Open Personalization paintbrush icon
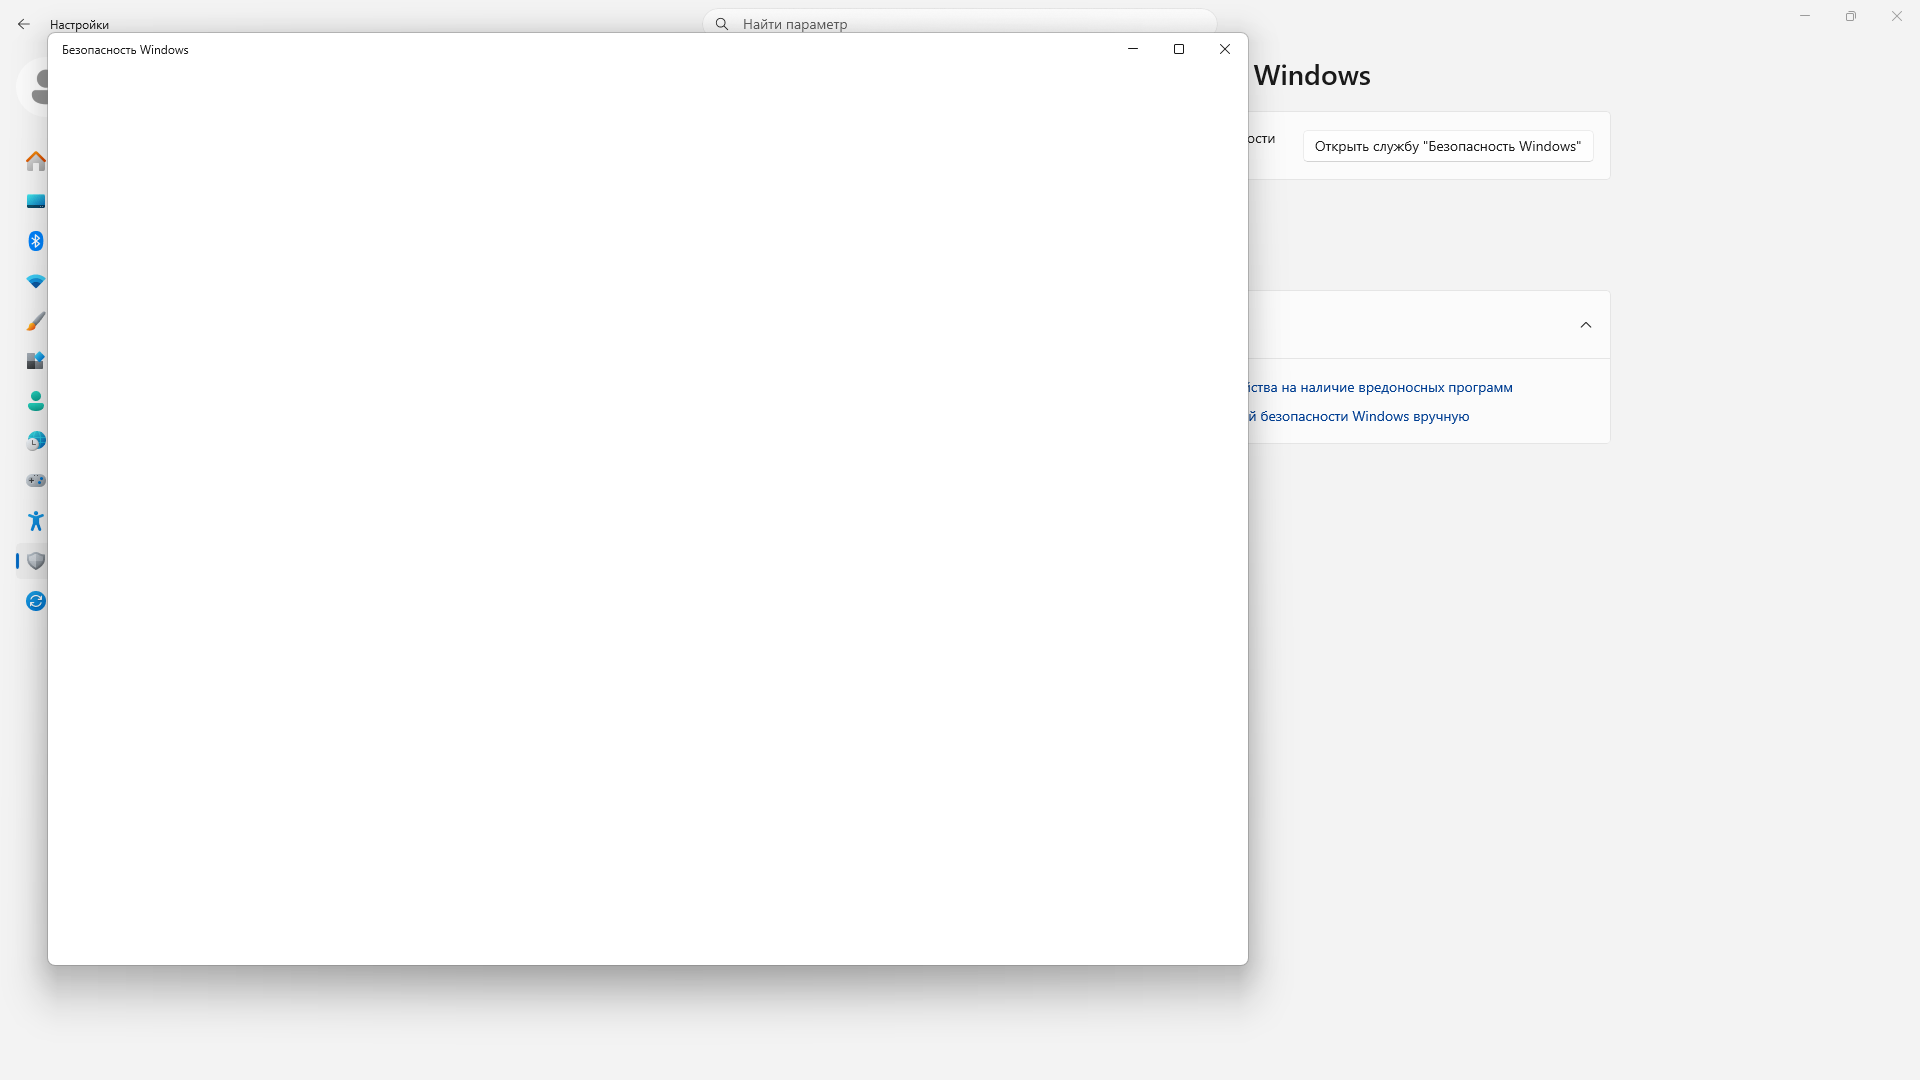Viewport: 1920px width, 1080px height. pos(36,321)
